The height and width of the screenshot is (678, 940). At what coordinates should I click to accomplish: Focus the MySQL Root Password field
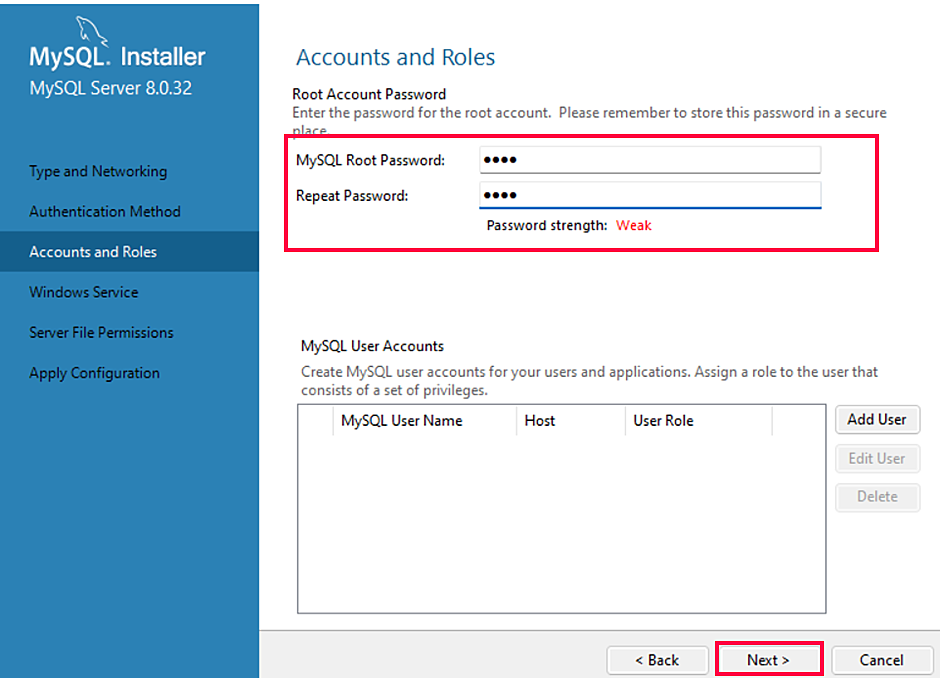coord(650,159)
